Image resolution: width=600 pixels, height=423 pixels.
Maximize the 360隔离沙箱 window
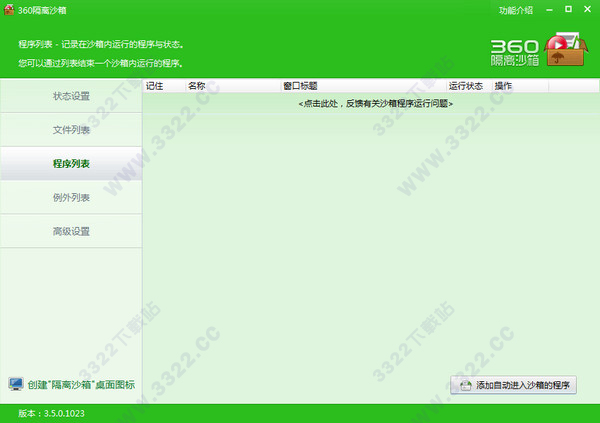point(569,9)
